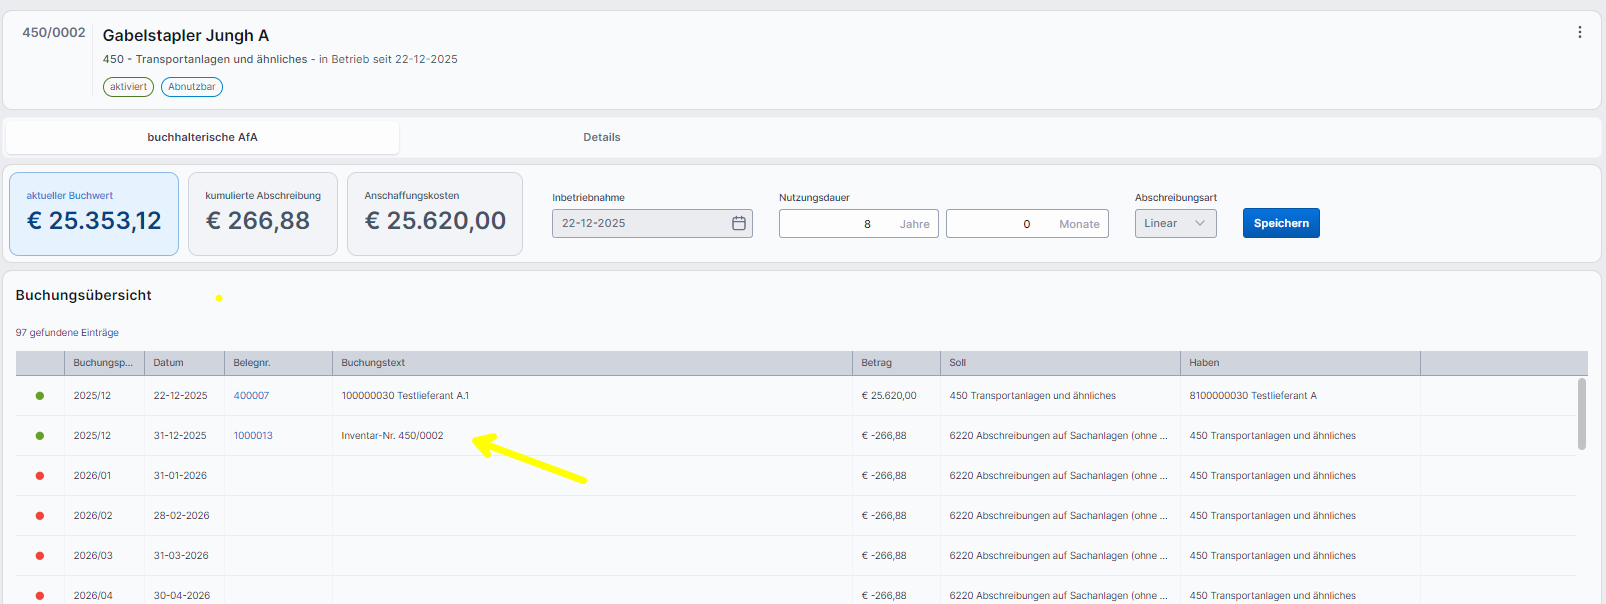Click the 'aktiviert' status badge
The image size is (1606, 604).
tap(128, 87)
